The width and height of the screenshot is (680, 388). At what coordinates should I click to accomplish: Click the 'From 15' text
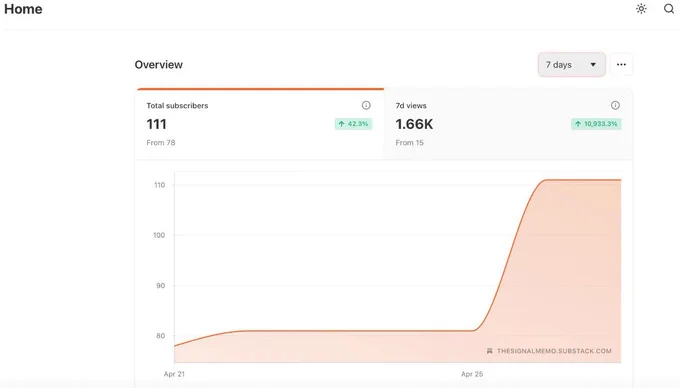tap(409, 143)
